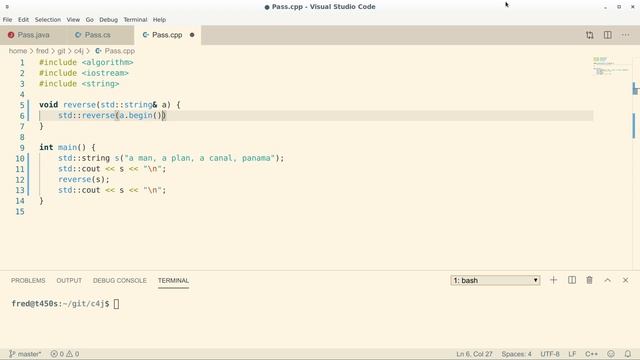The height and width of the screenshot is (360, 640).
Task: Switch to the Pass.java tab
Action: click(33, 35)
